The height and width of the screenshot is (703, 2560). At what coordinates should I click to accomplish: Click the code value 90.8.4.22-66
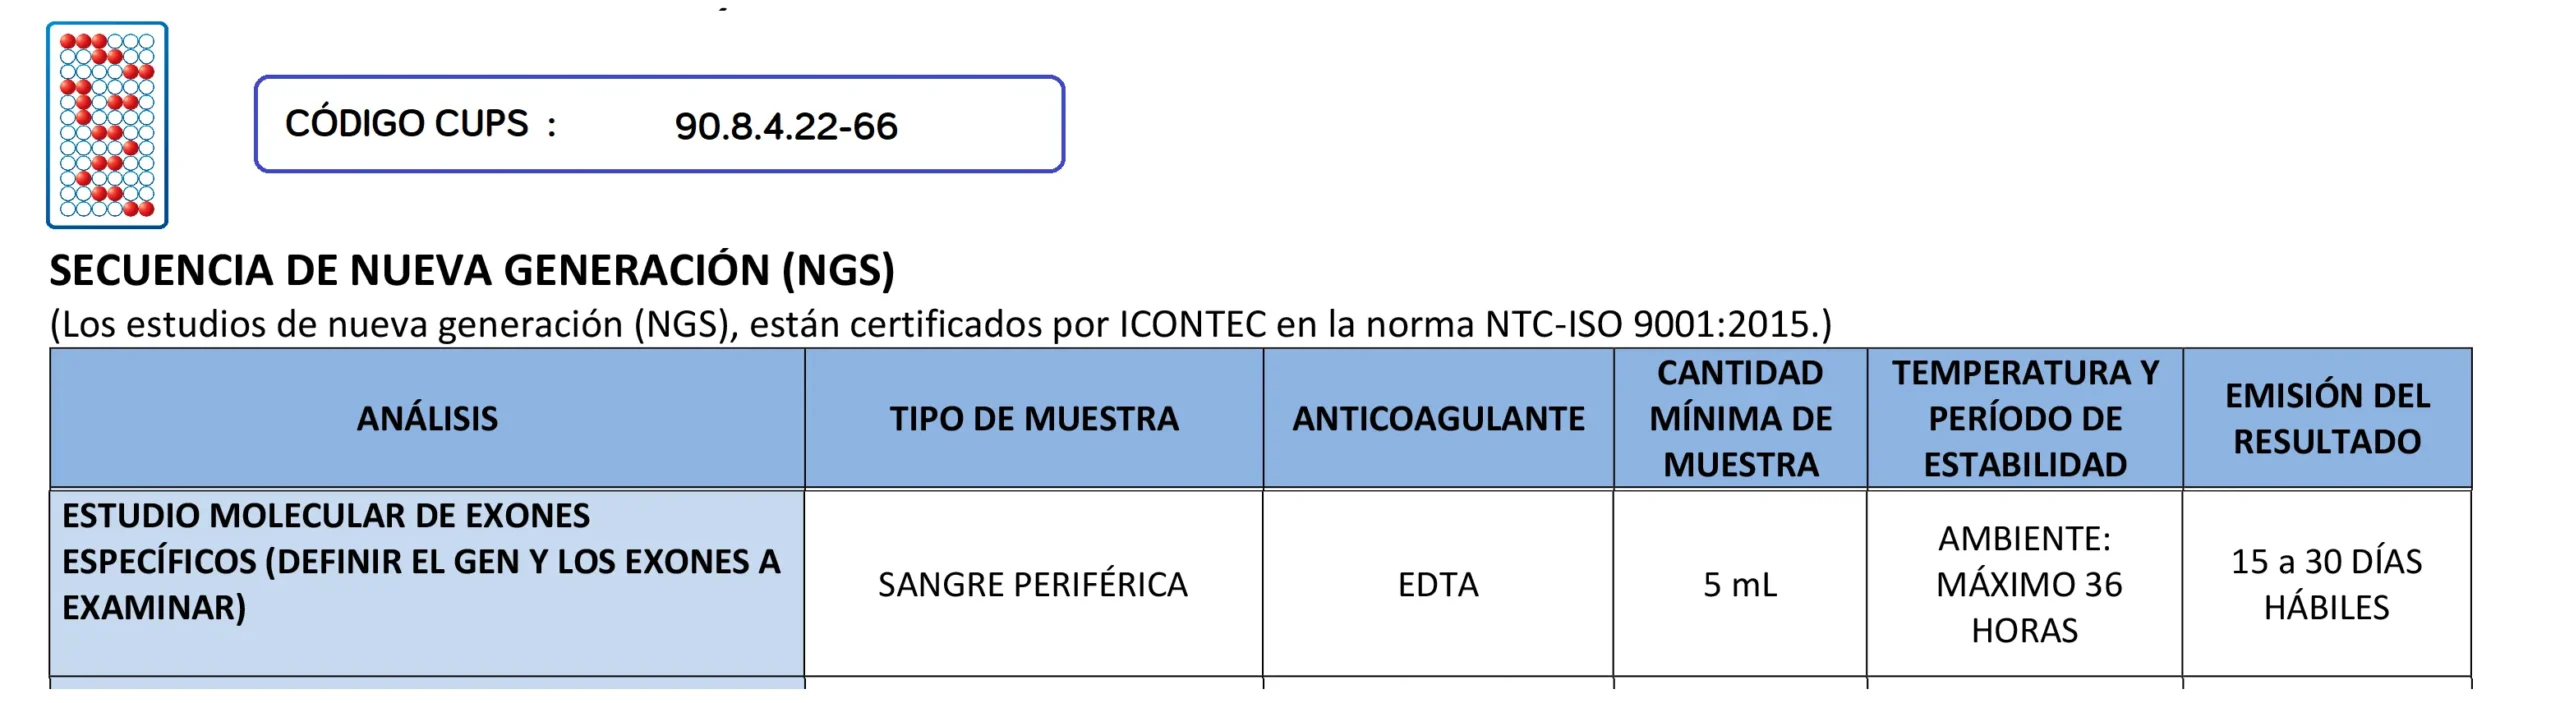pyautogui.click(x=786, y=127)
